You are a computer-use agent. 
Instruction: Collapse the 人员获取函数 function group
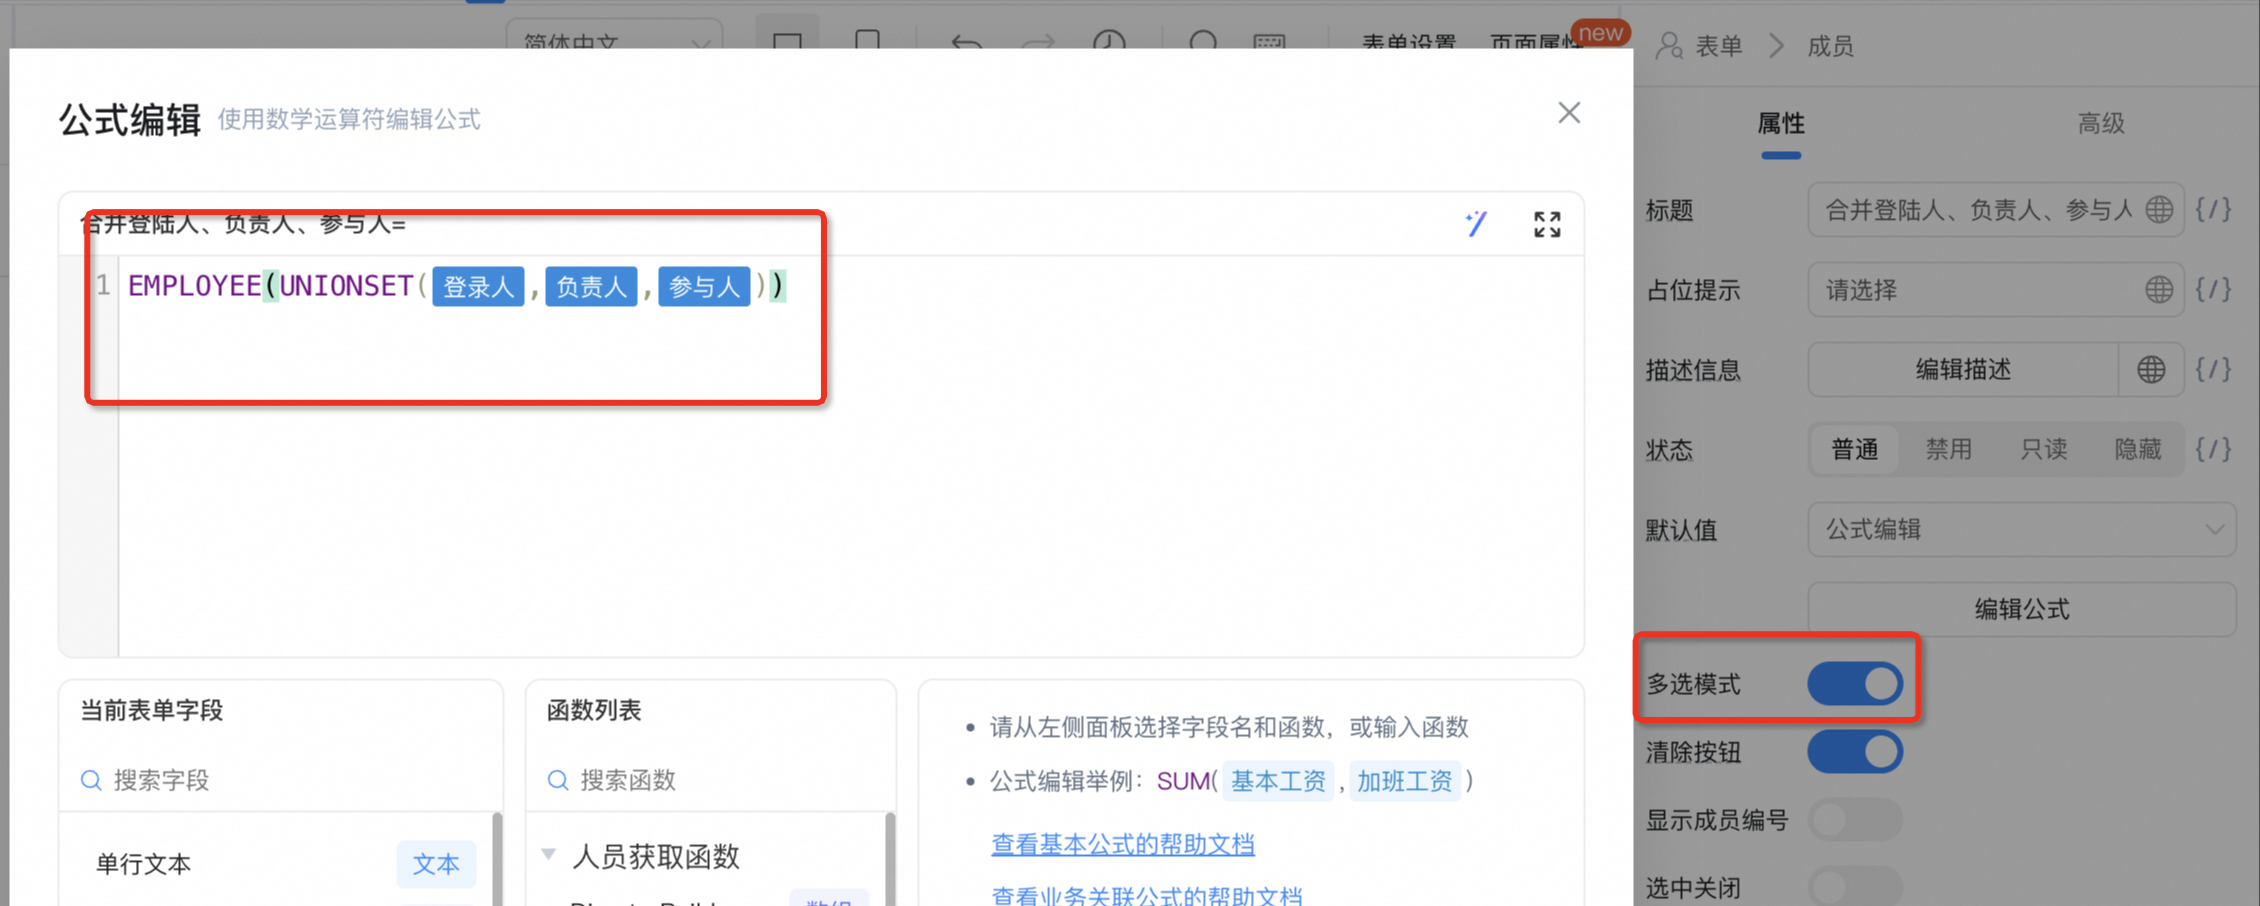pyautogui.click(x=548, y=855)
